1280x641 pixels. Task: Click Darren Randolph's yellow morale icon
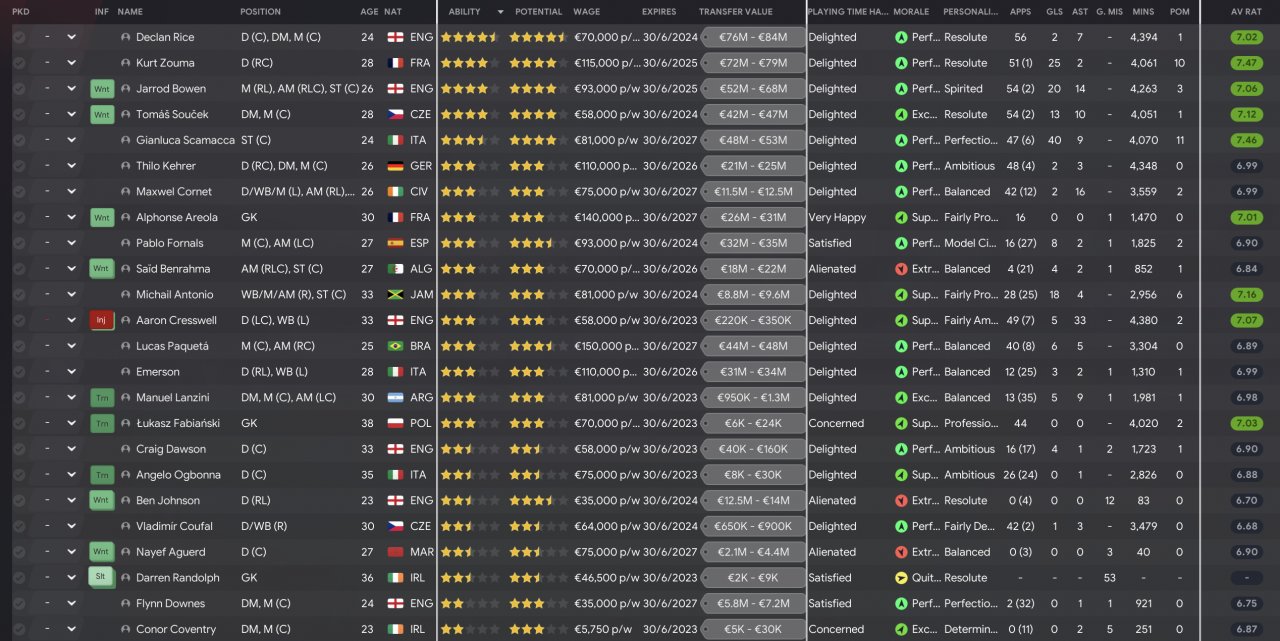click(901, 578)
